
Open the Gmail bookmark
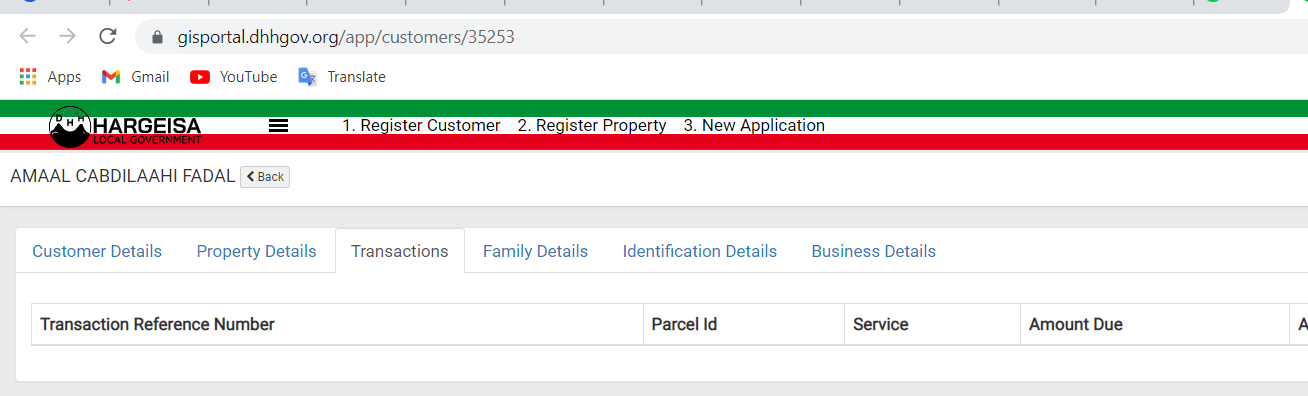tap(136, 77)
